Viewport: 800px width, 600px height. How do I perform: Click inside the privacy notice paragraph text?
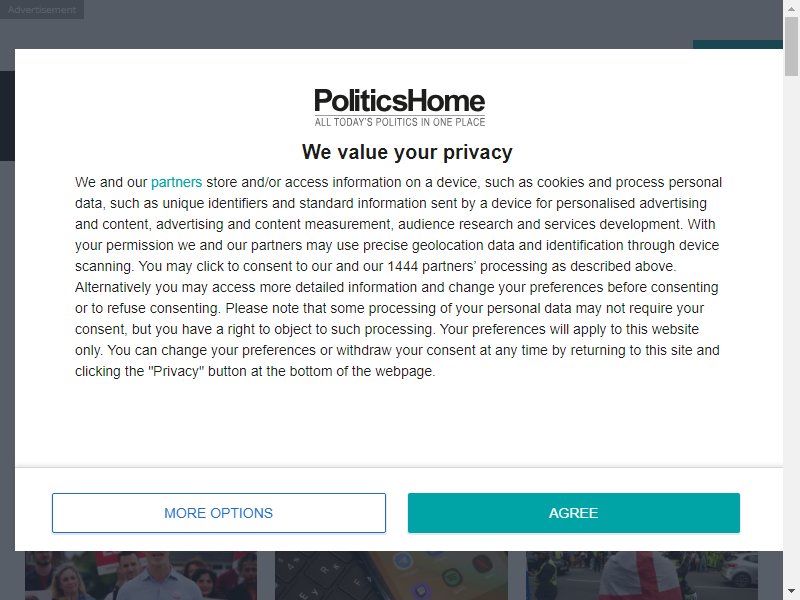pyautogui.click(x=398, y=277)
